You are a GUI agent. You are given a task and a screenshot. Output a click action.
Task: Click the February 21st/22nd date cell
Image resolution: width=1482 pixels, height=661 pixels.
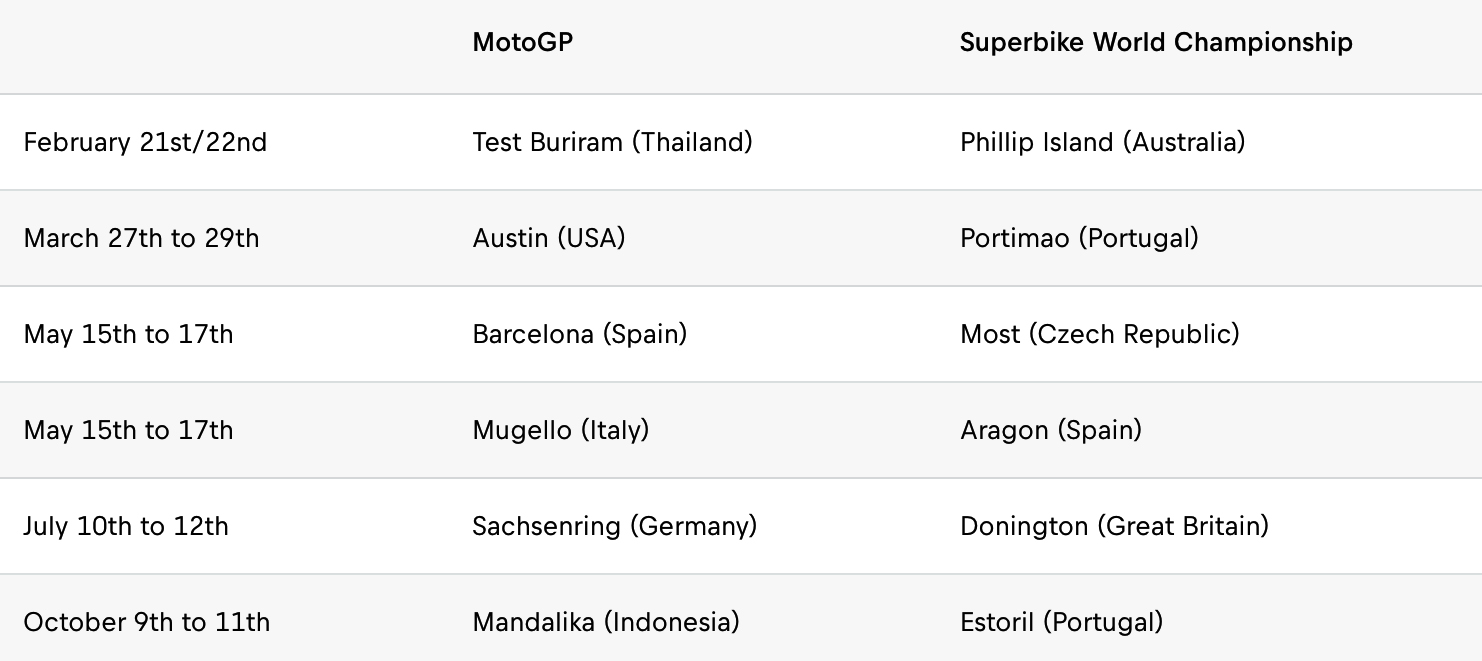coord(145,142)
